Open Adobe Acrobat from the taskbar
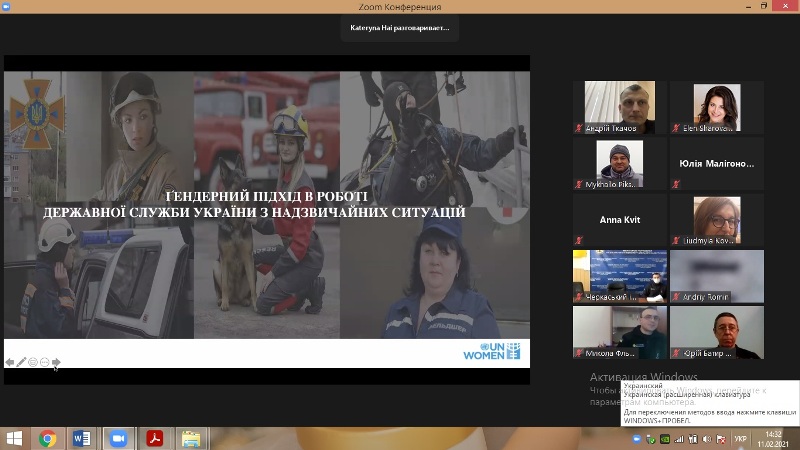 [154, 438]
